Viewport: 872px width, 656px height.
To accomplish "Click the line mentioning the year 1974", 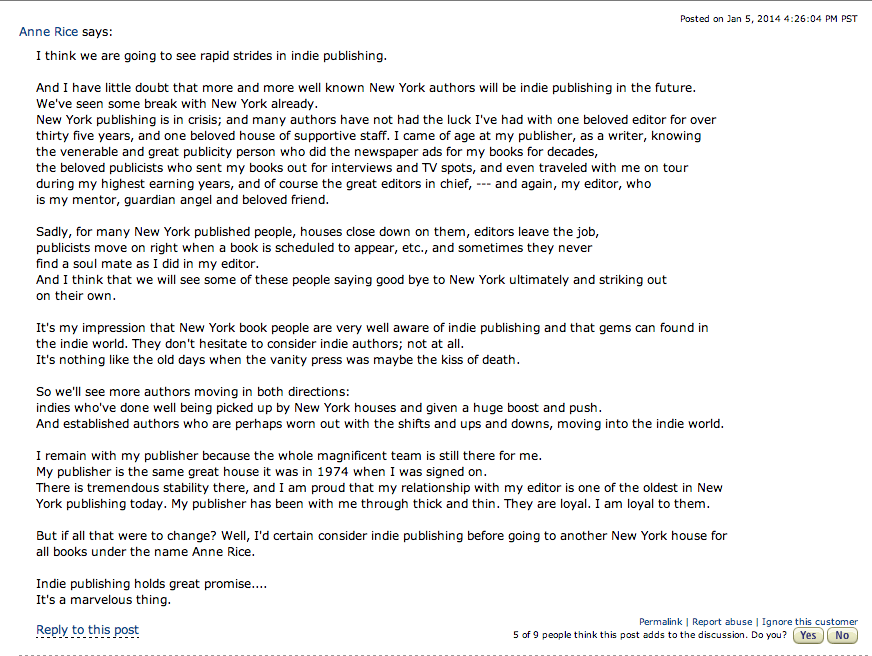I will tap(261, 471).
